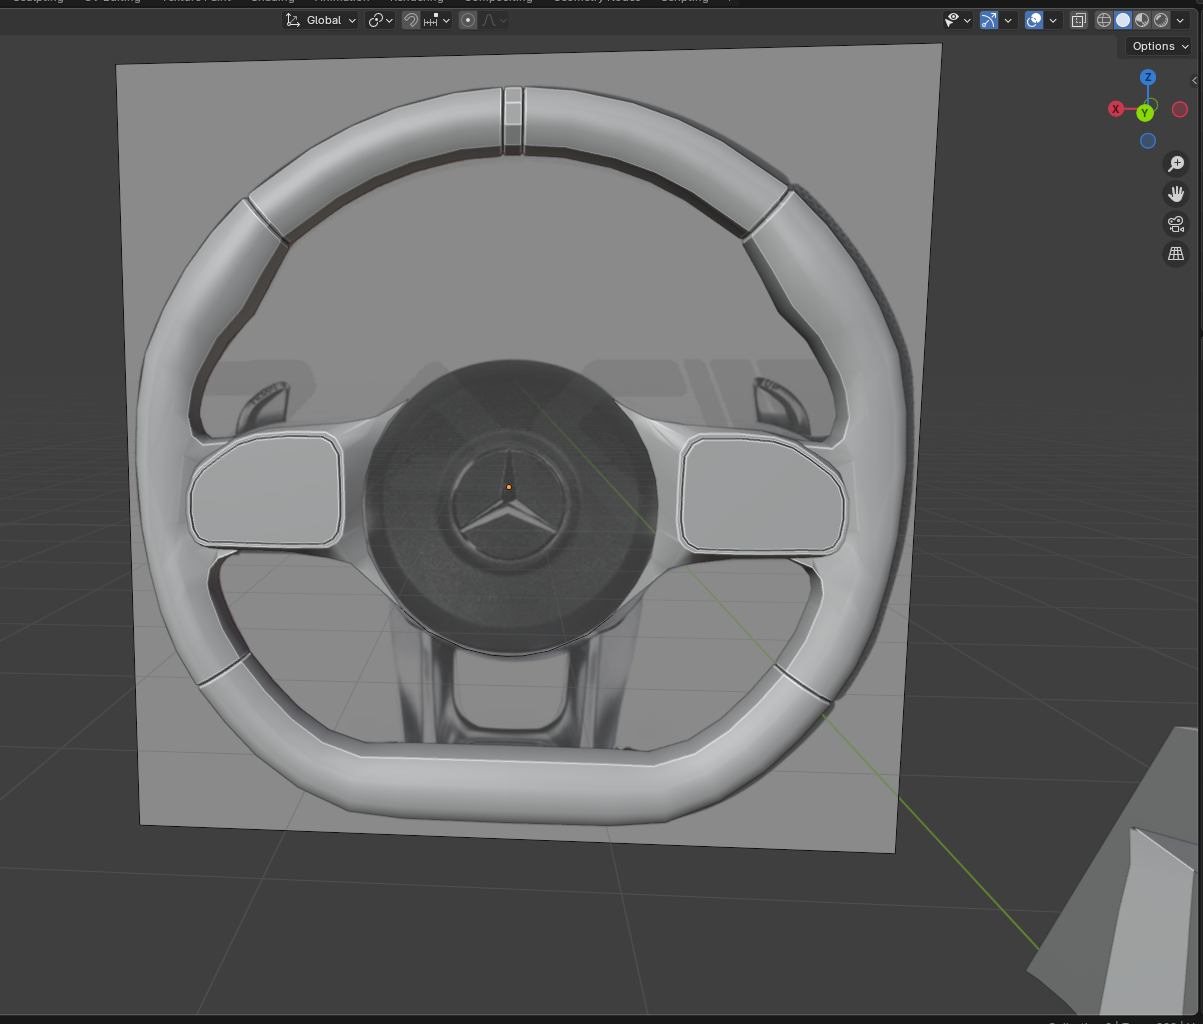Open the proportional editing falloff dropdown

(494, 20)
